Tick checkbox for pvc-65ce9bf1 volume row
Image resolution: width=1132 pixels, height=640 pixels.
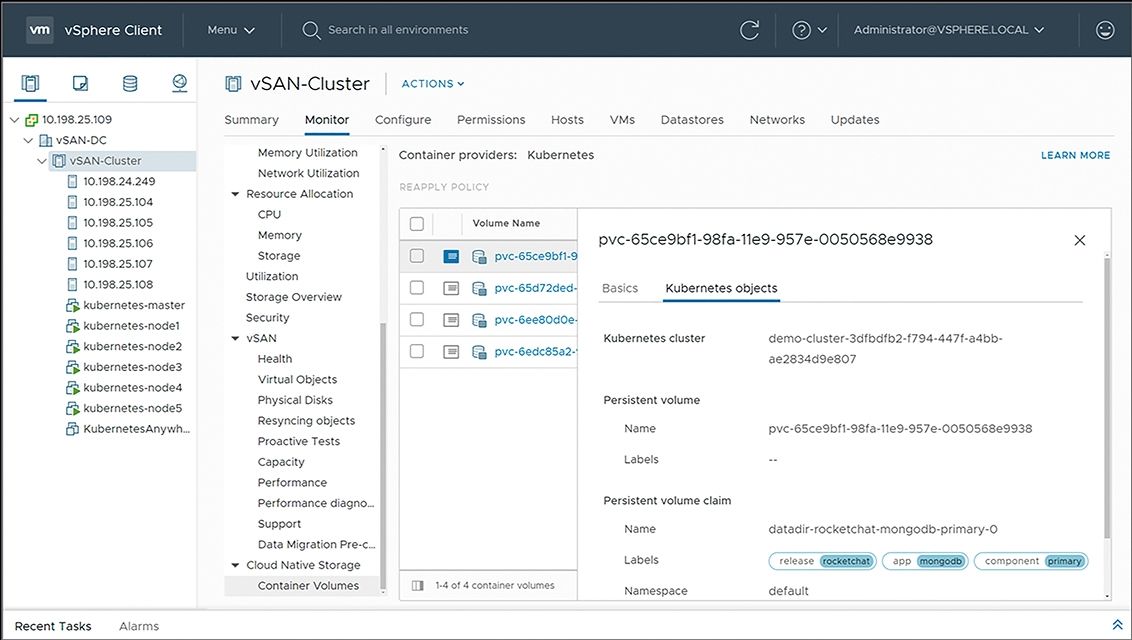(x=417, y=256)
